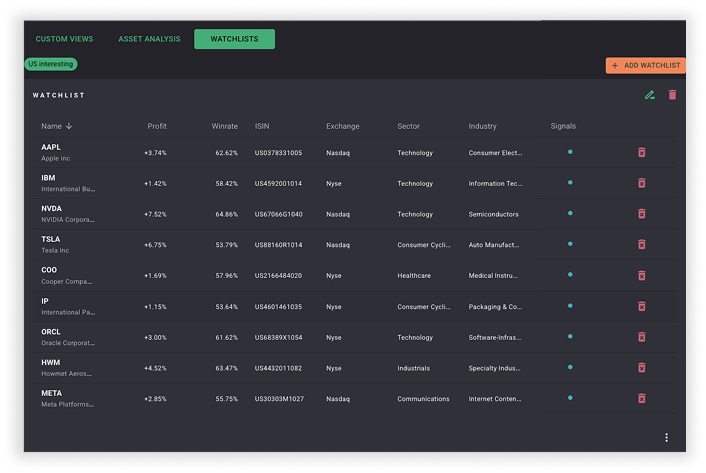The height and width of the screenshot is (473, 706).
Task: Remove NVDA row with trash icon
Action: coord(642,214)
